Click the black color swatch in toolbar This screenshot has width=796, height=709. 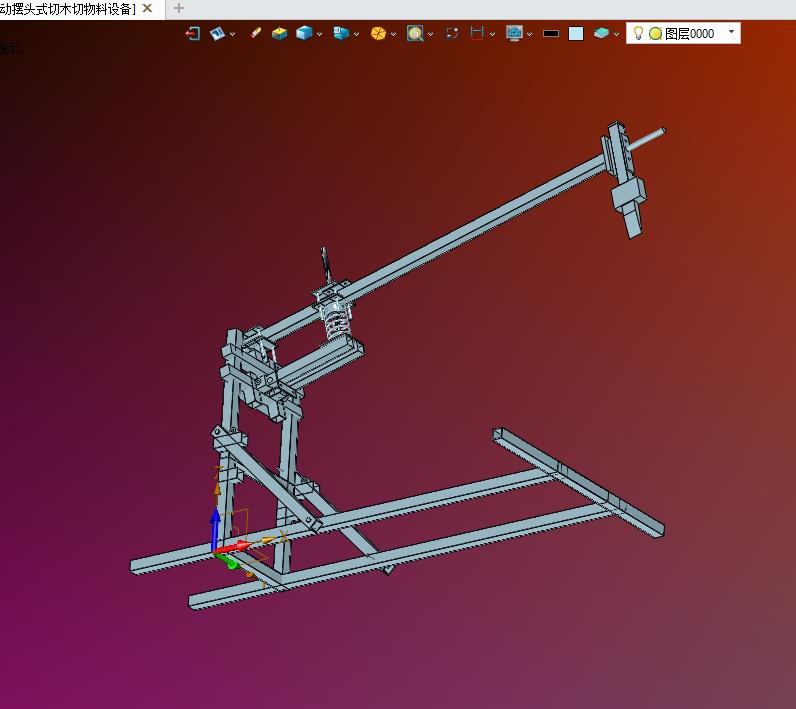(551, 34)
